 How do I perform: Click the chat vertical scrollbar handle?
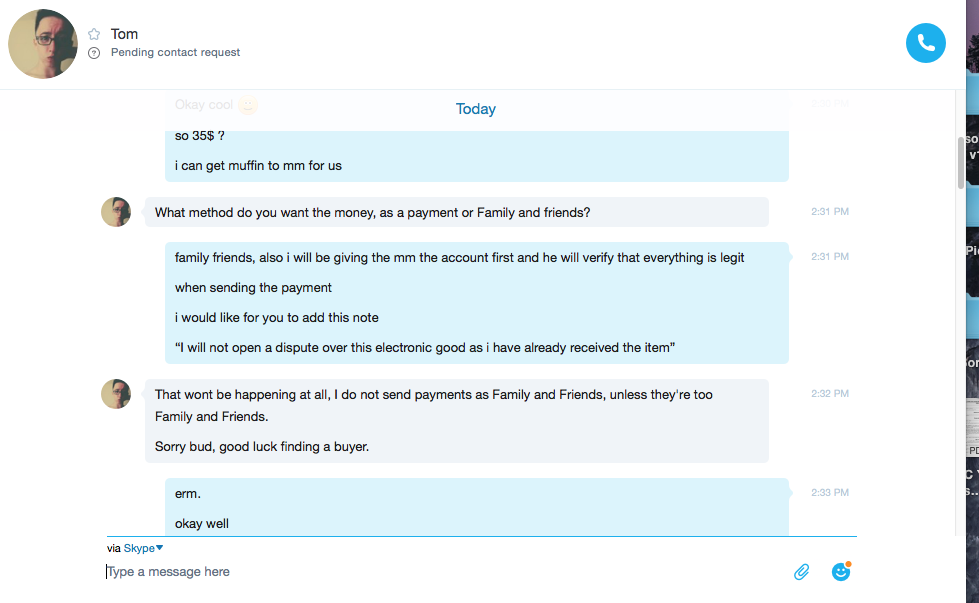click(x=960, y=161)
